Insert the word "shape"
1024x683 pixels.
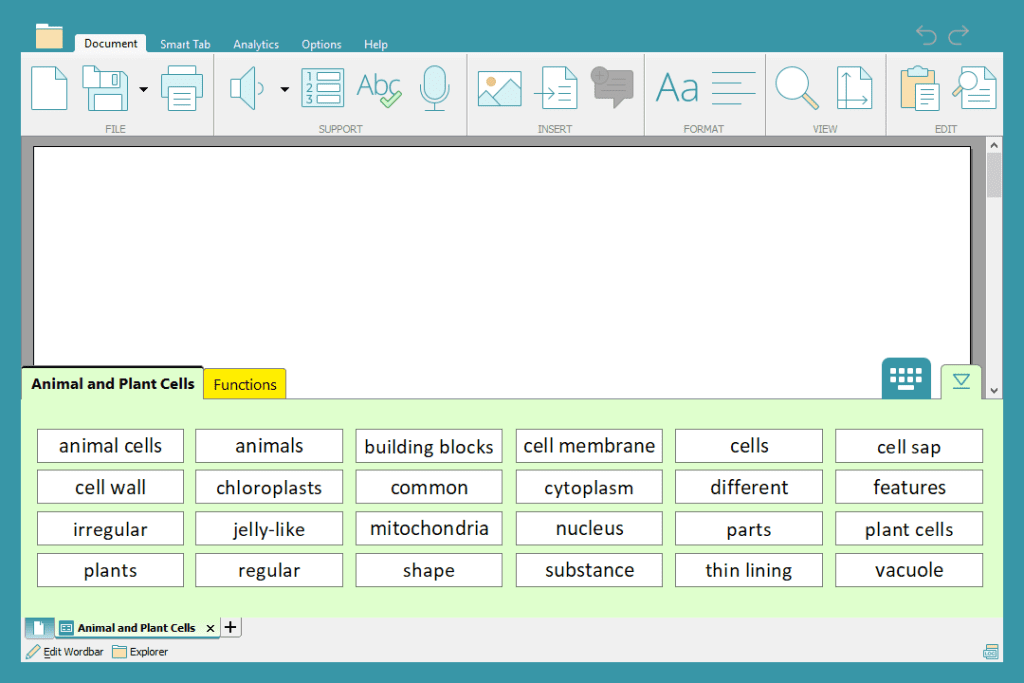coord(429,570)
